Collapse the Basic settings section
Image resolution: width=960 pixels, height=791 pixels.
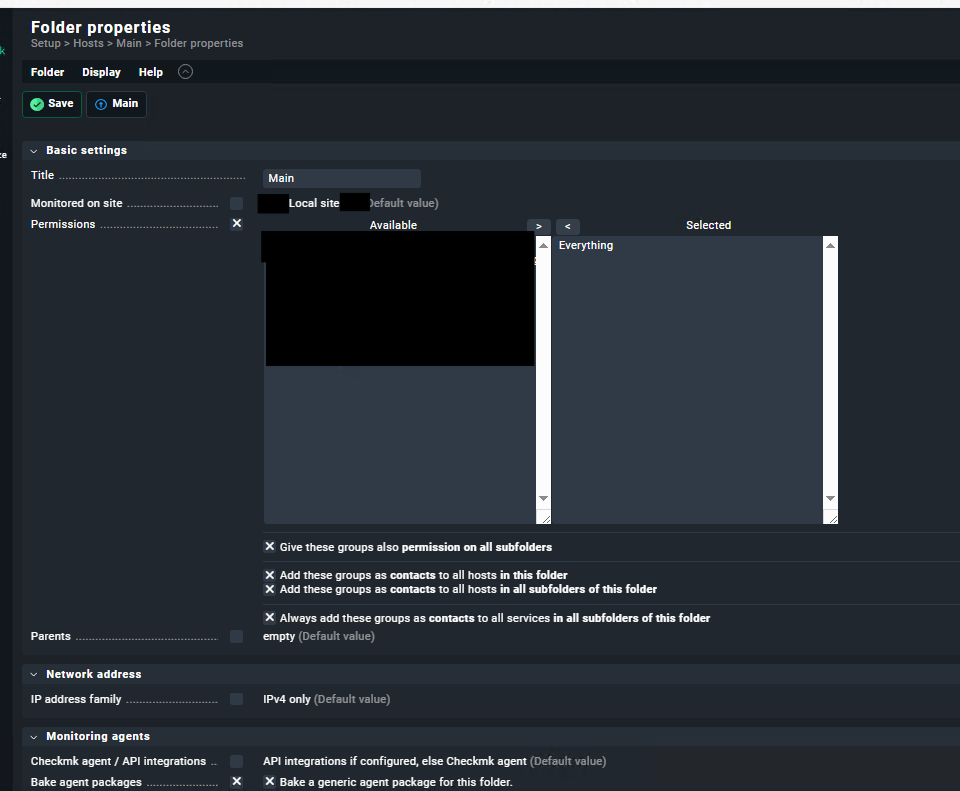34,150
